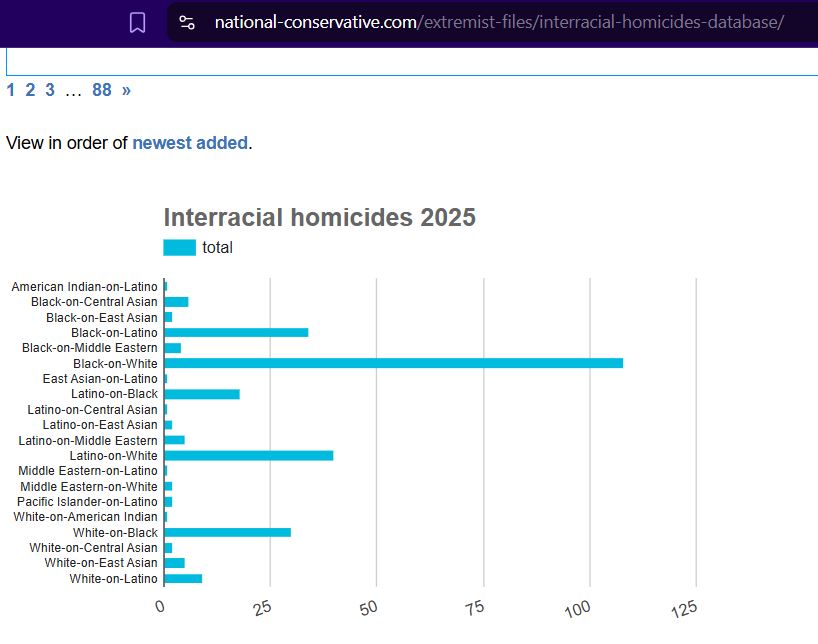Click the White-on-Latino bar
This screenshot has width=818, height=644.
[x=183, y=578]
